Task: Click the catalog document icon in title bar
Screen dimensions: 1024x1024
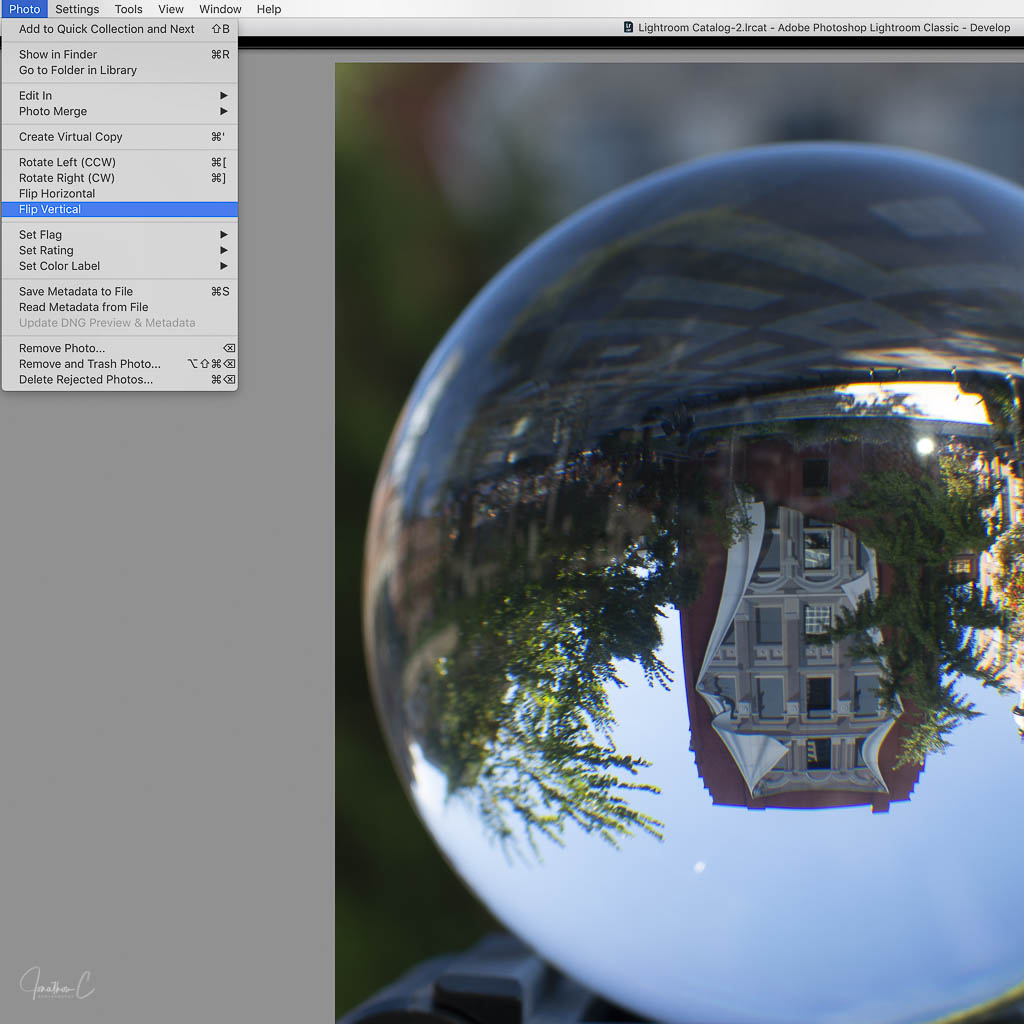Action: (628, 28)
